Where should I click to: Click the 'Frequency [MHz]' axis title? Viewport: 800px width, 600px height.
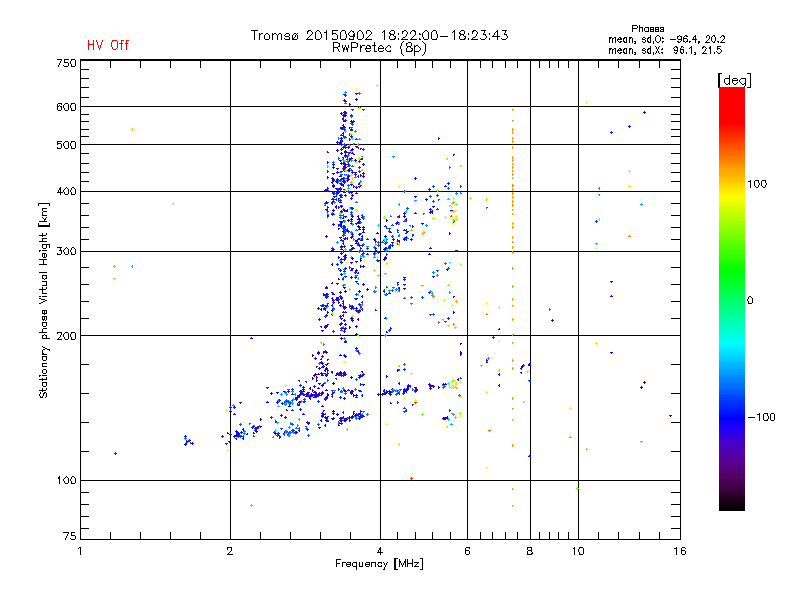pos(379,564)
